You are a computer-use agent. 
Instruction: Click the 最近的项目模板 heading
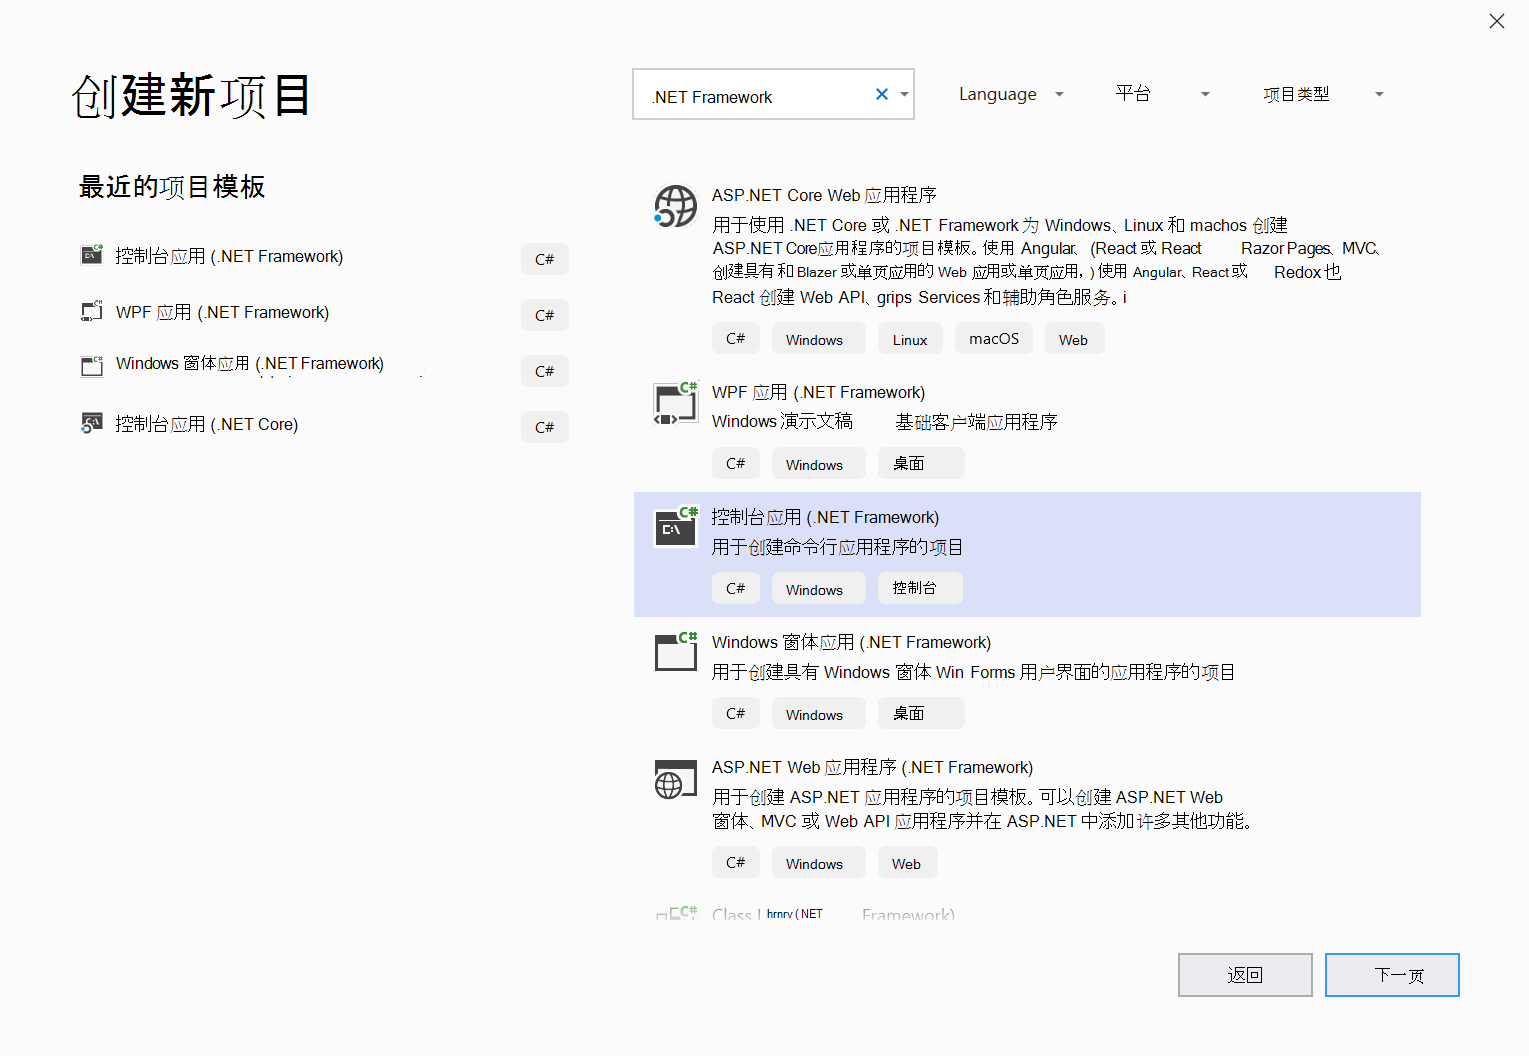172,187
